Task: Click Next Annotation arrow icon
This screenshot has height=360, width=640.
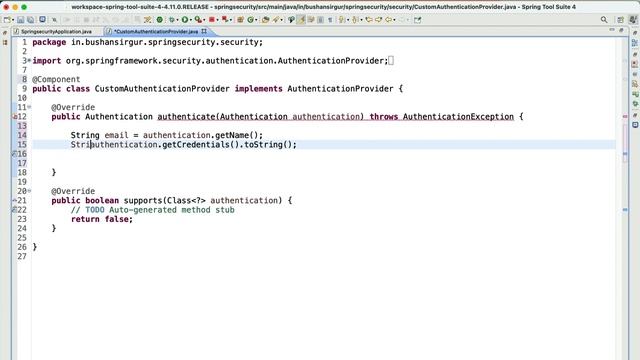Action: pyautogui.click(x=341, y=20)
